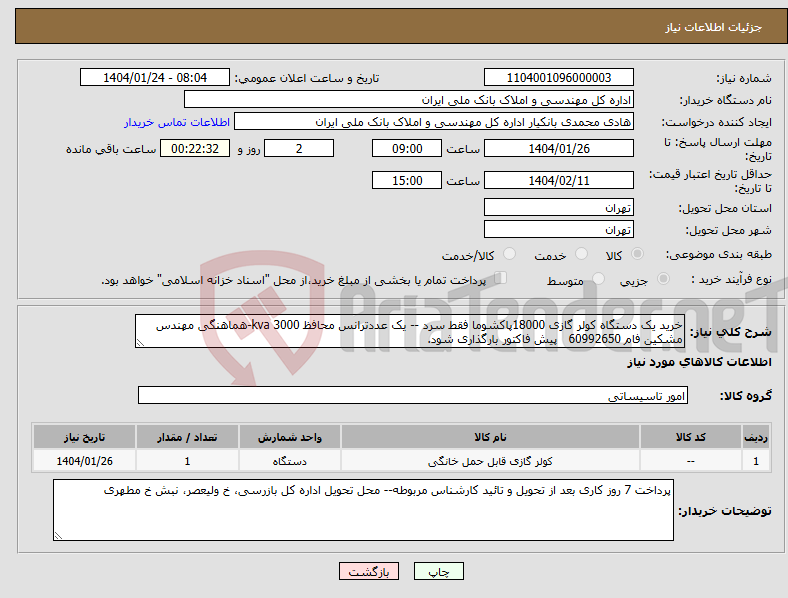Click the کد کالا column header
This screenshot has height=598, width=788.
tap(691, 437)
